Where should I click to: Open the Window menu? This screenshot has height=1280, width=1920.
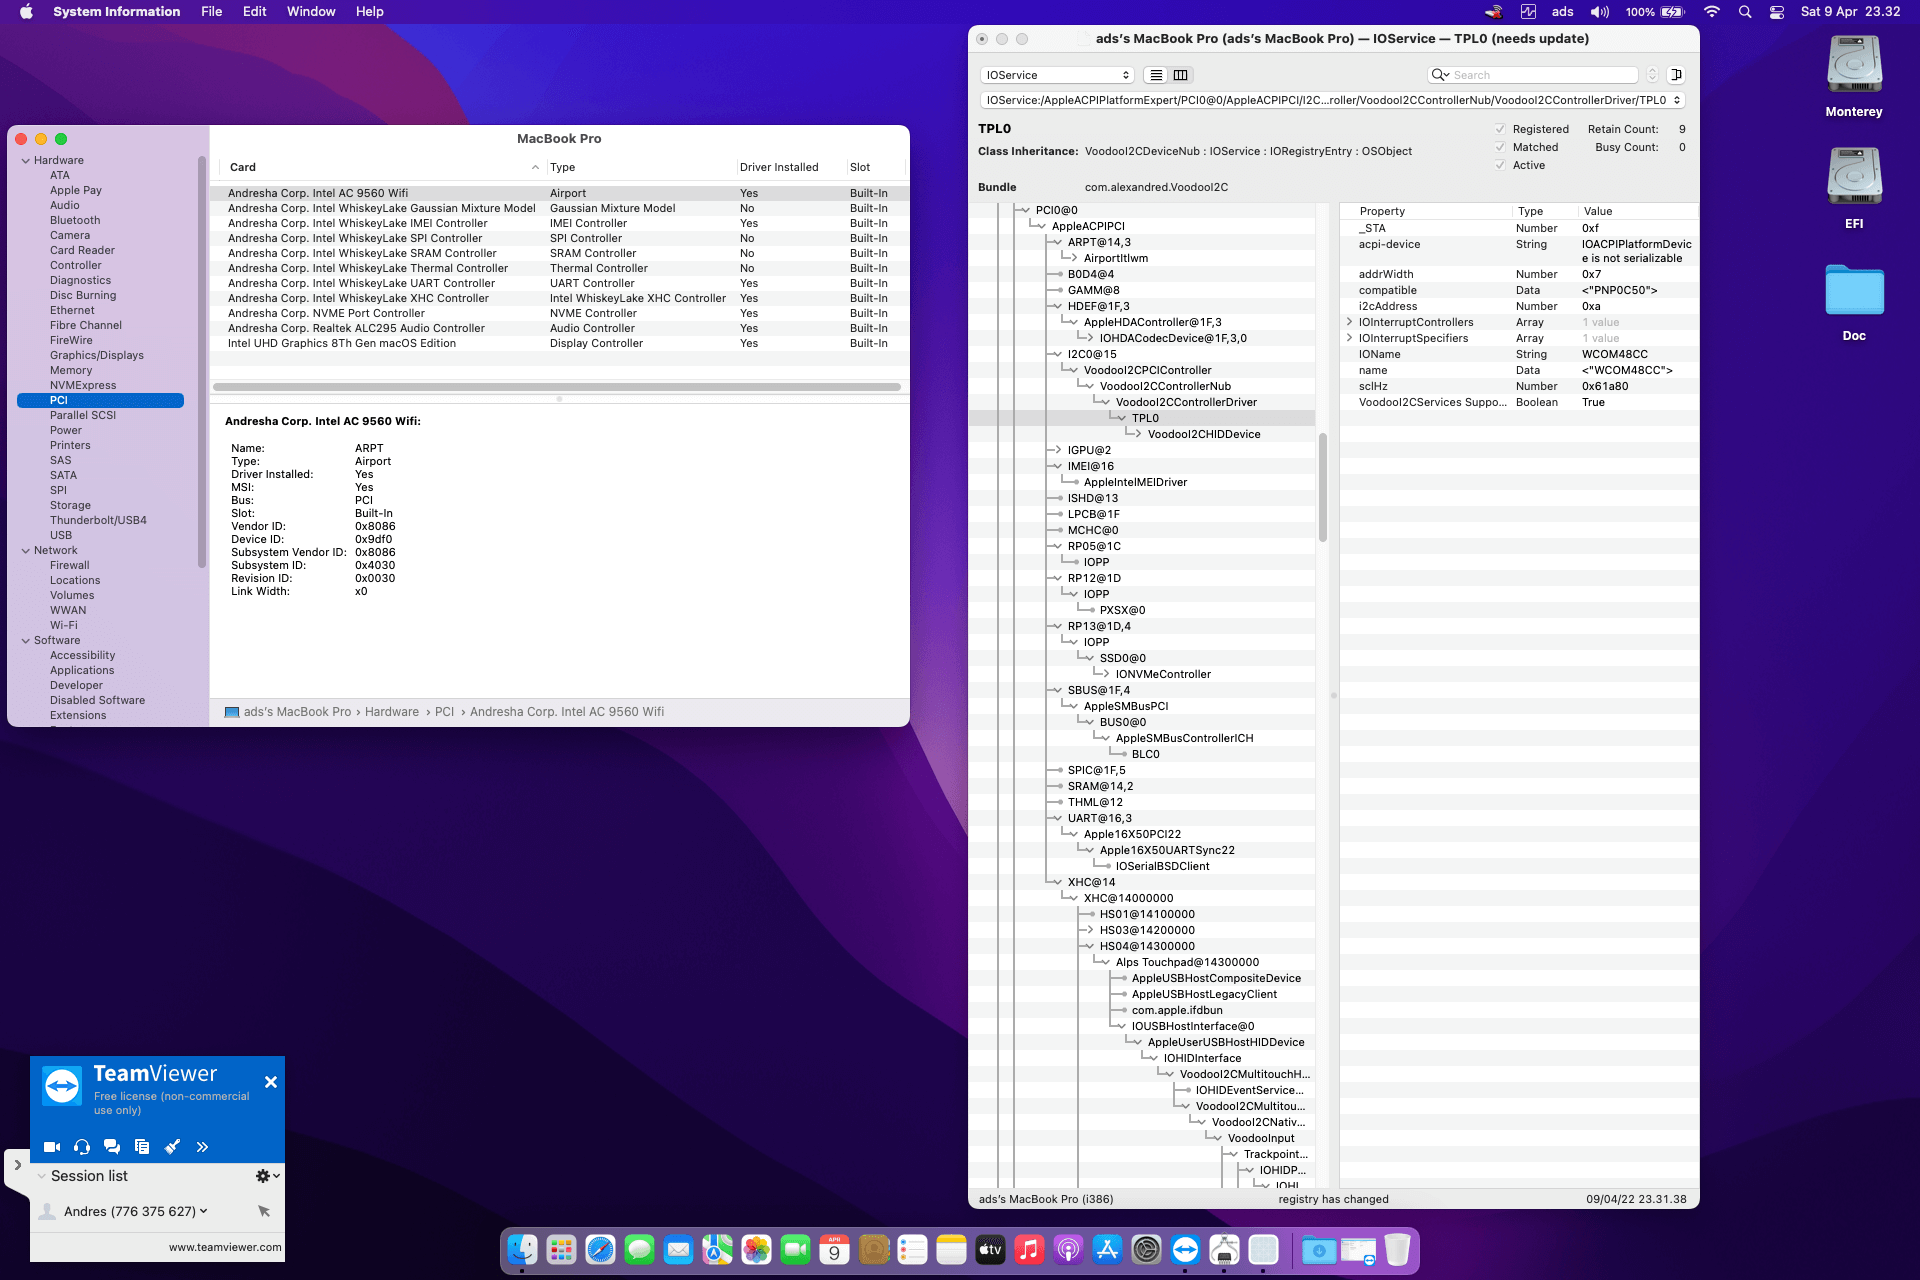point(311,12)
